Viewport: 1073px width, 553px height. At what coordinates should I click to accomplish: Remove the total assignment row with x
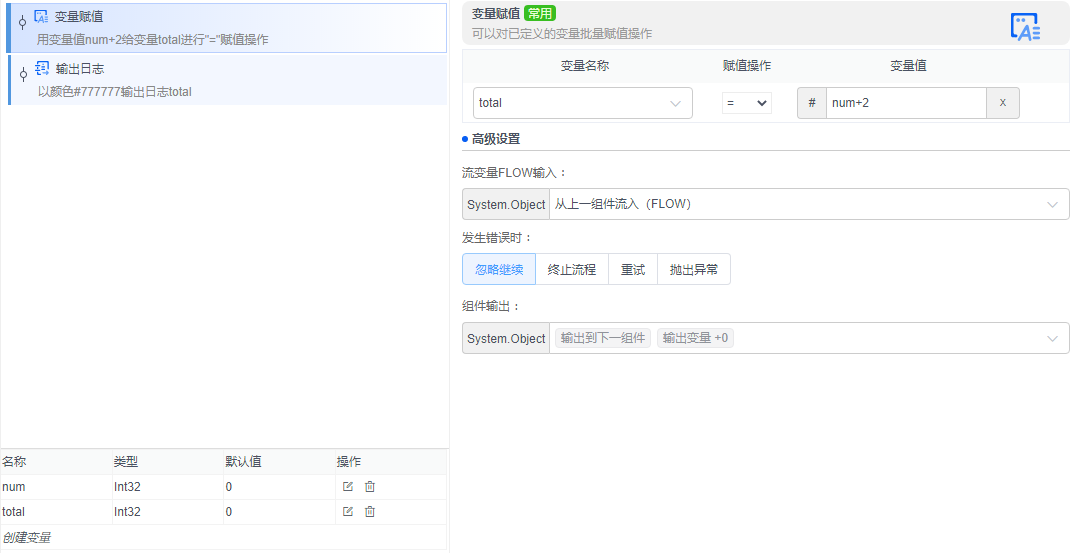click(x=1003, y=103)
